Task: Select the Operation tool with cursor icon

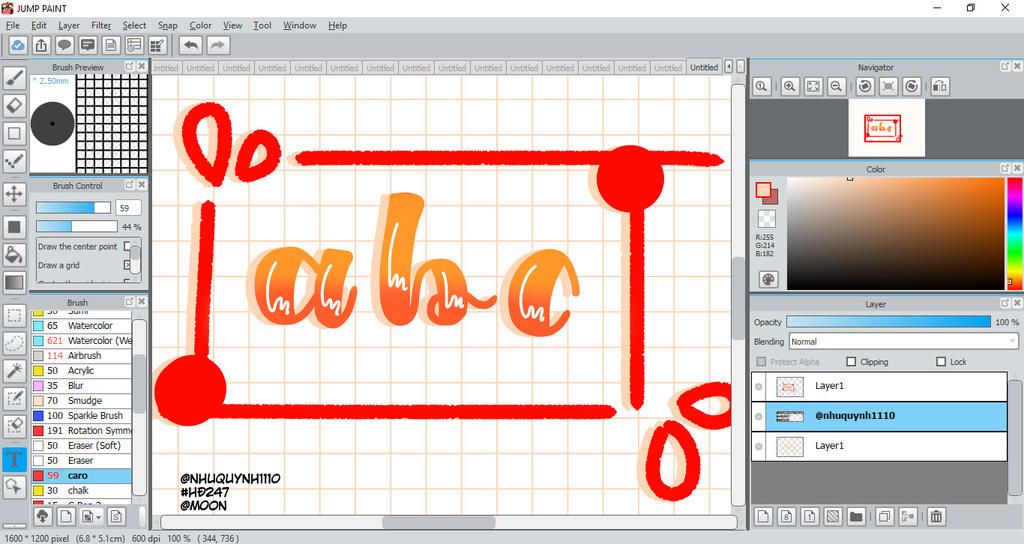Action: point(14,487)
